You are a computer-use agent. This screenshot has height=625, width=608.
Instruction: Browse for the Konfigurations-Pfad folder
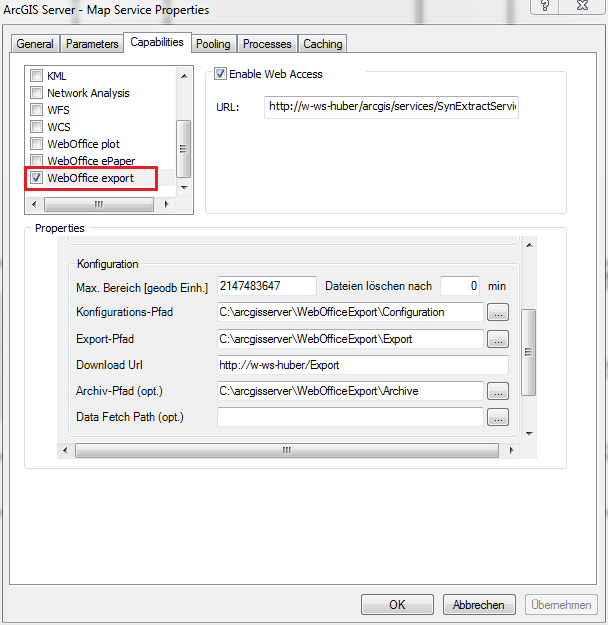[498, 312]
